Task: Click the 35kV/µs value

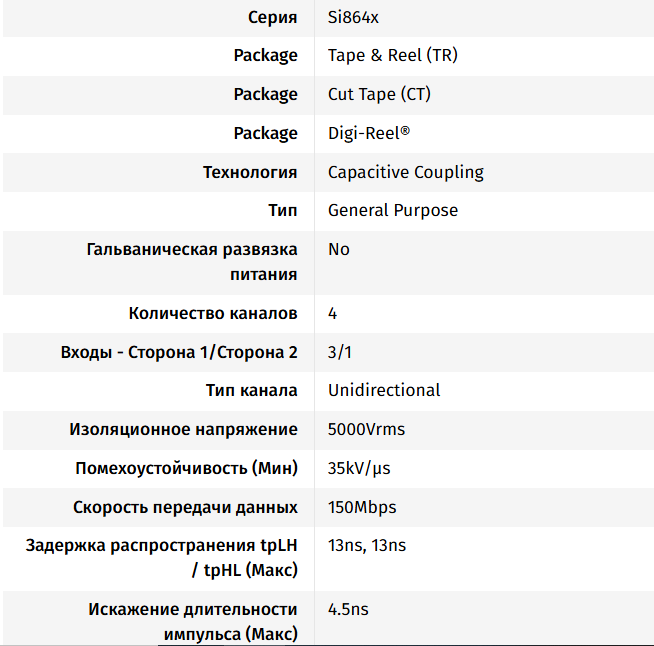Action: (359, 468)
